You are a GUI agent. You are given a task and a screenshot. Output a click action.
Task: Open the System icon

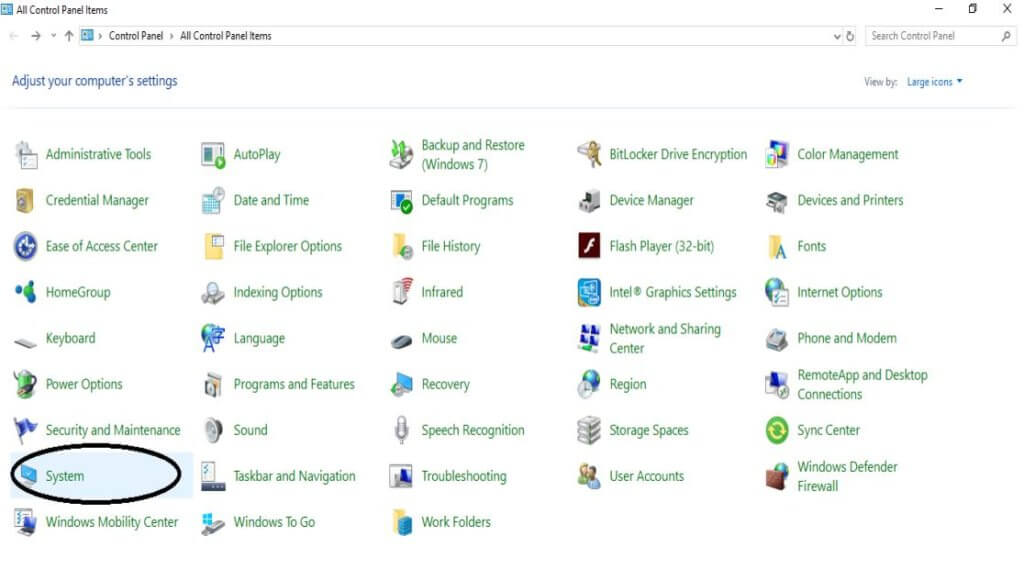pos(28,475)
